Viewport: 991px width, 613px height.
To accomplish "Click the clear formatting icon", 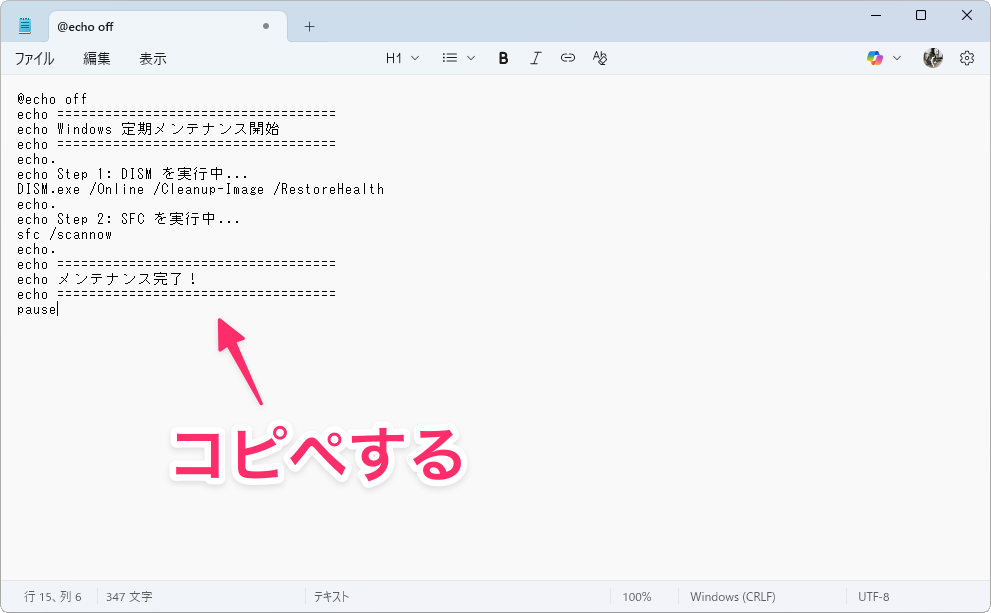I will [600, 58].
